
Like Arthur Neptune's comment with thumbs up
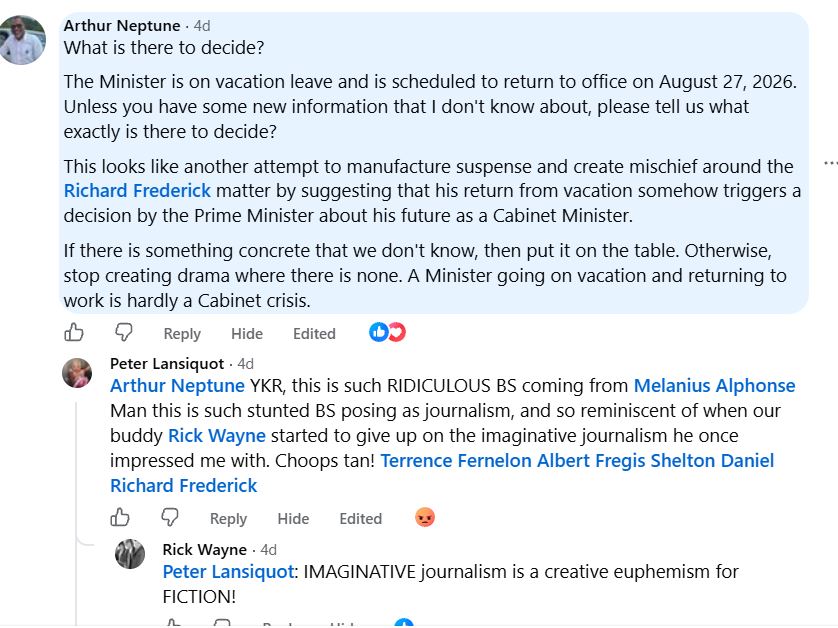pyautogui.click(x=74, y=332)
